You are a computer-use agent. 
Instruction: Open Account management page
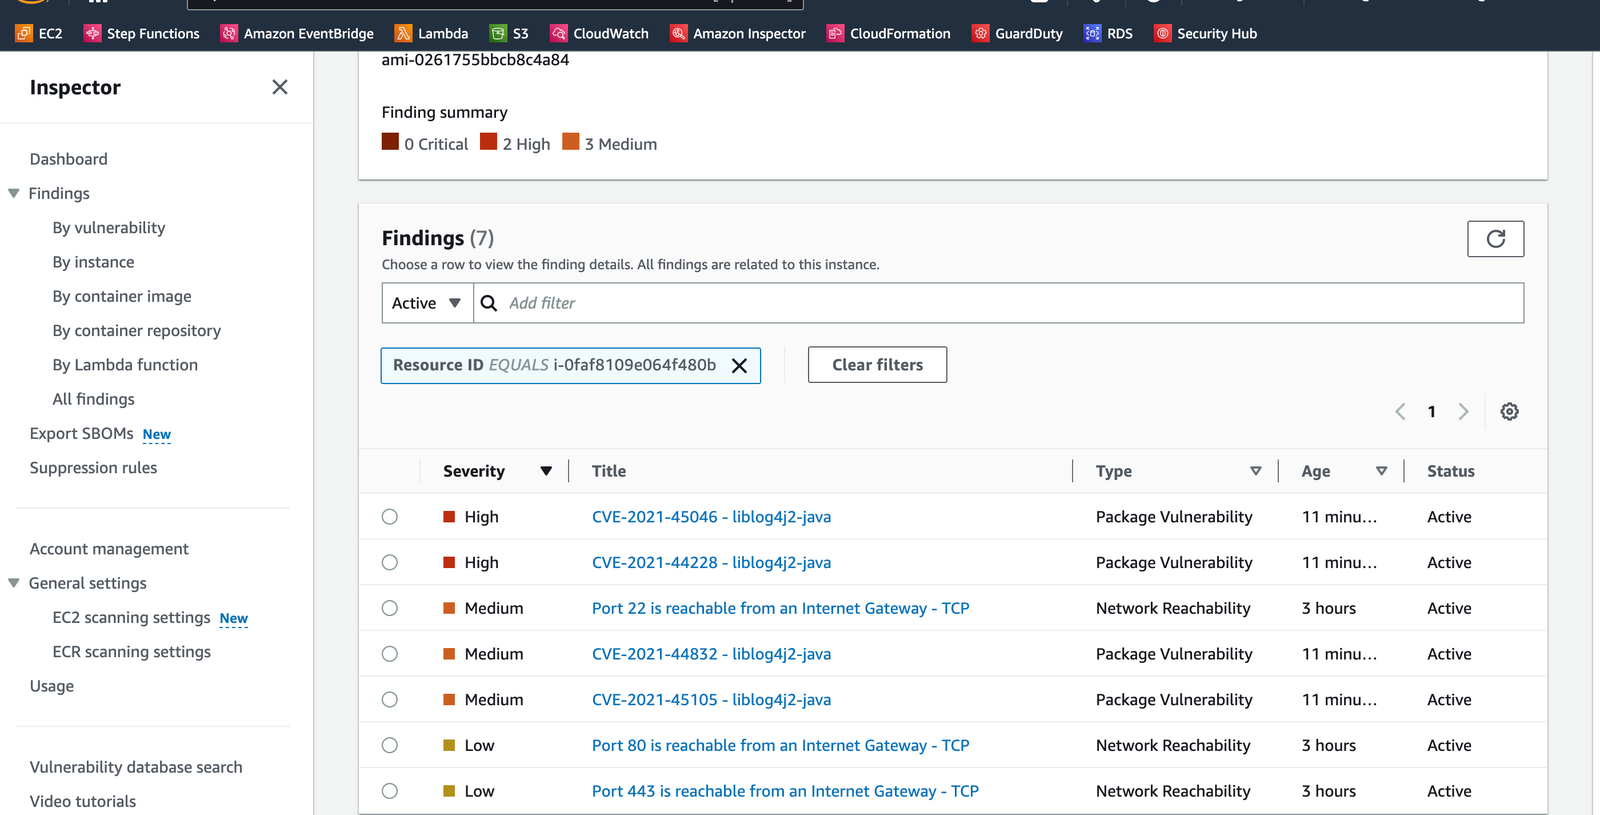(109, 549)
